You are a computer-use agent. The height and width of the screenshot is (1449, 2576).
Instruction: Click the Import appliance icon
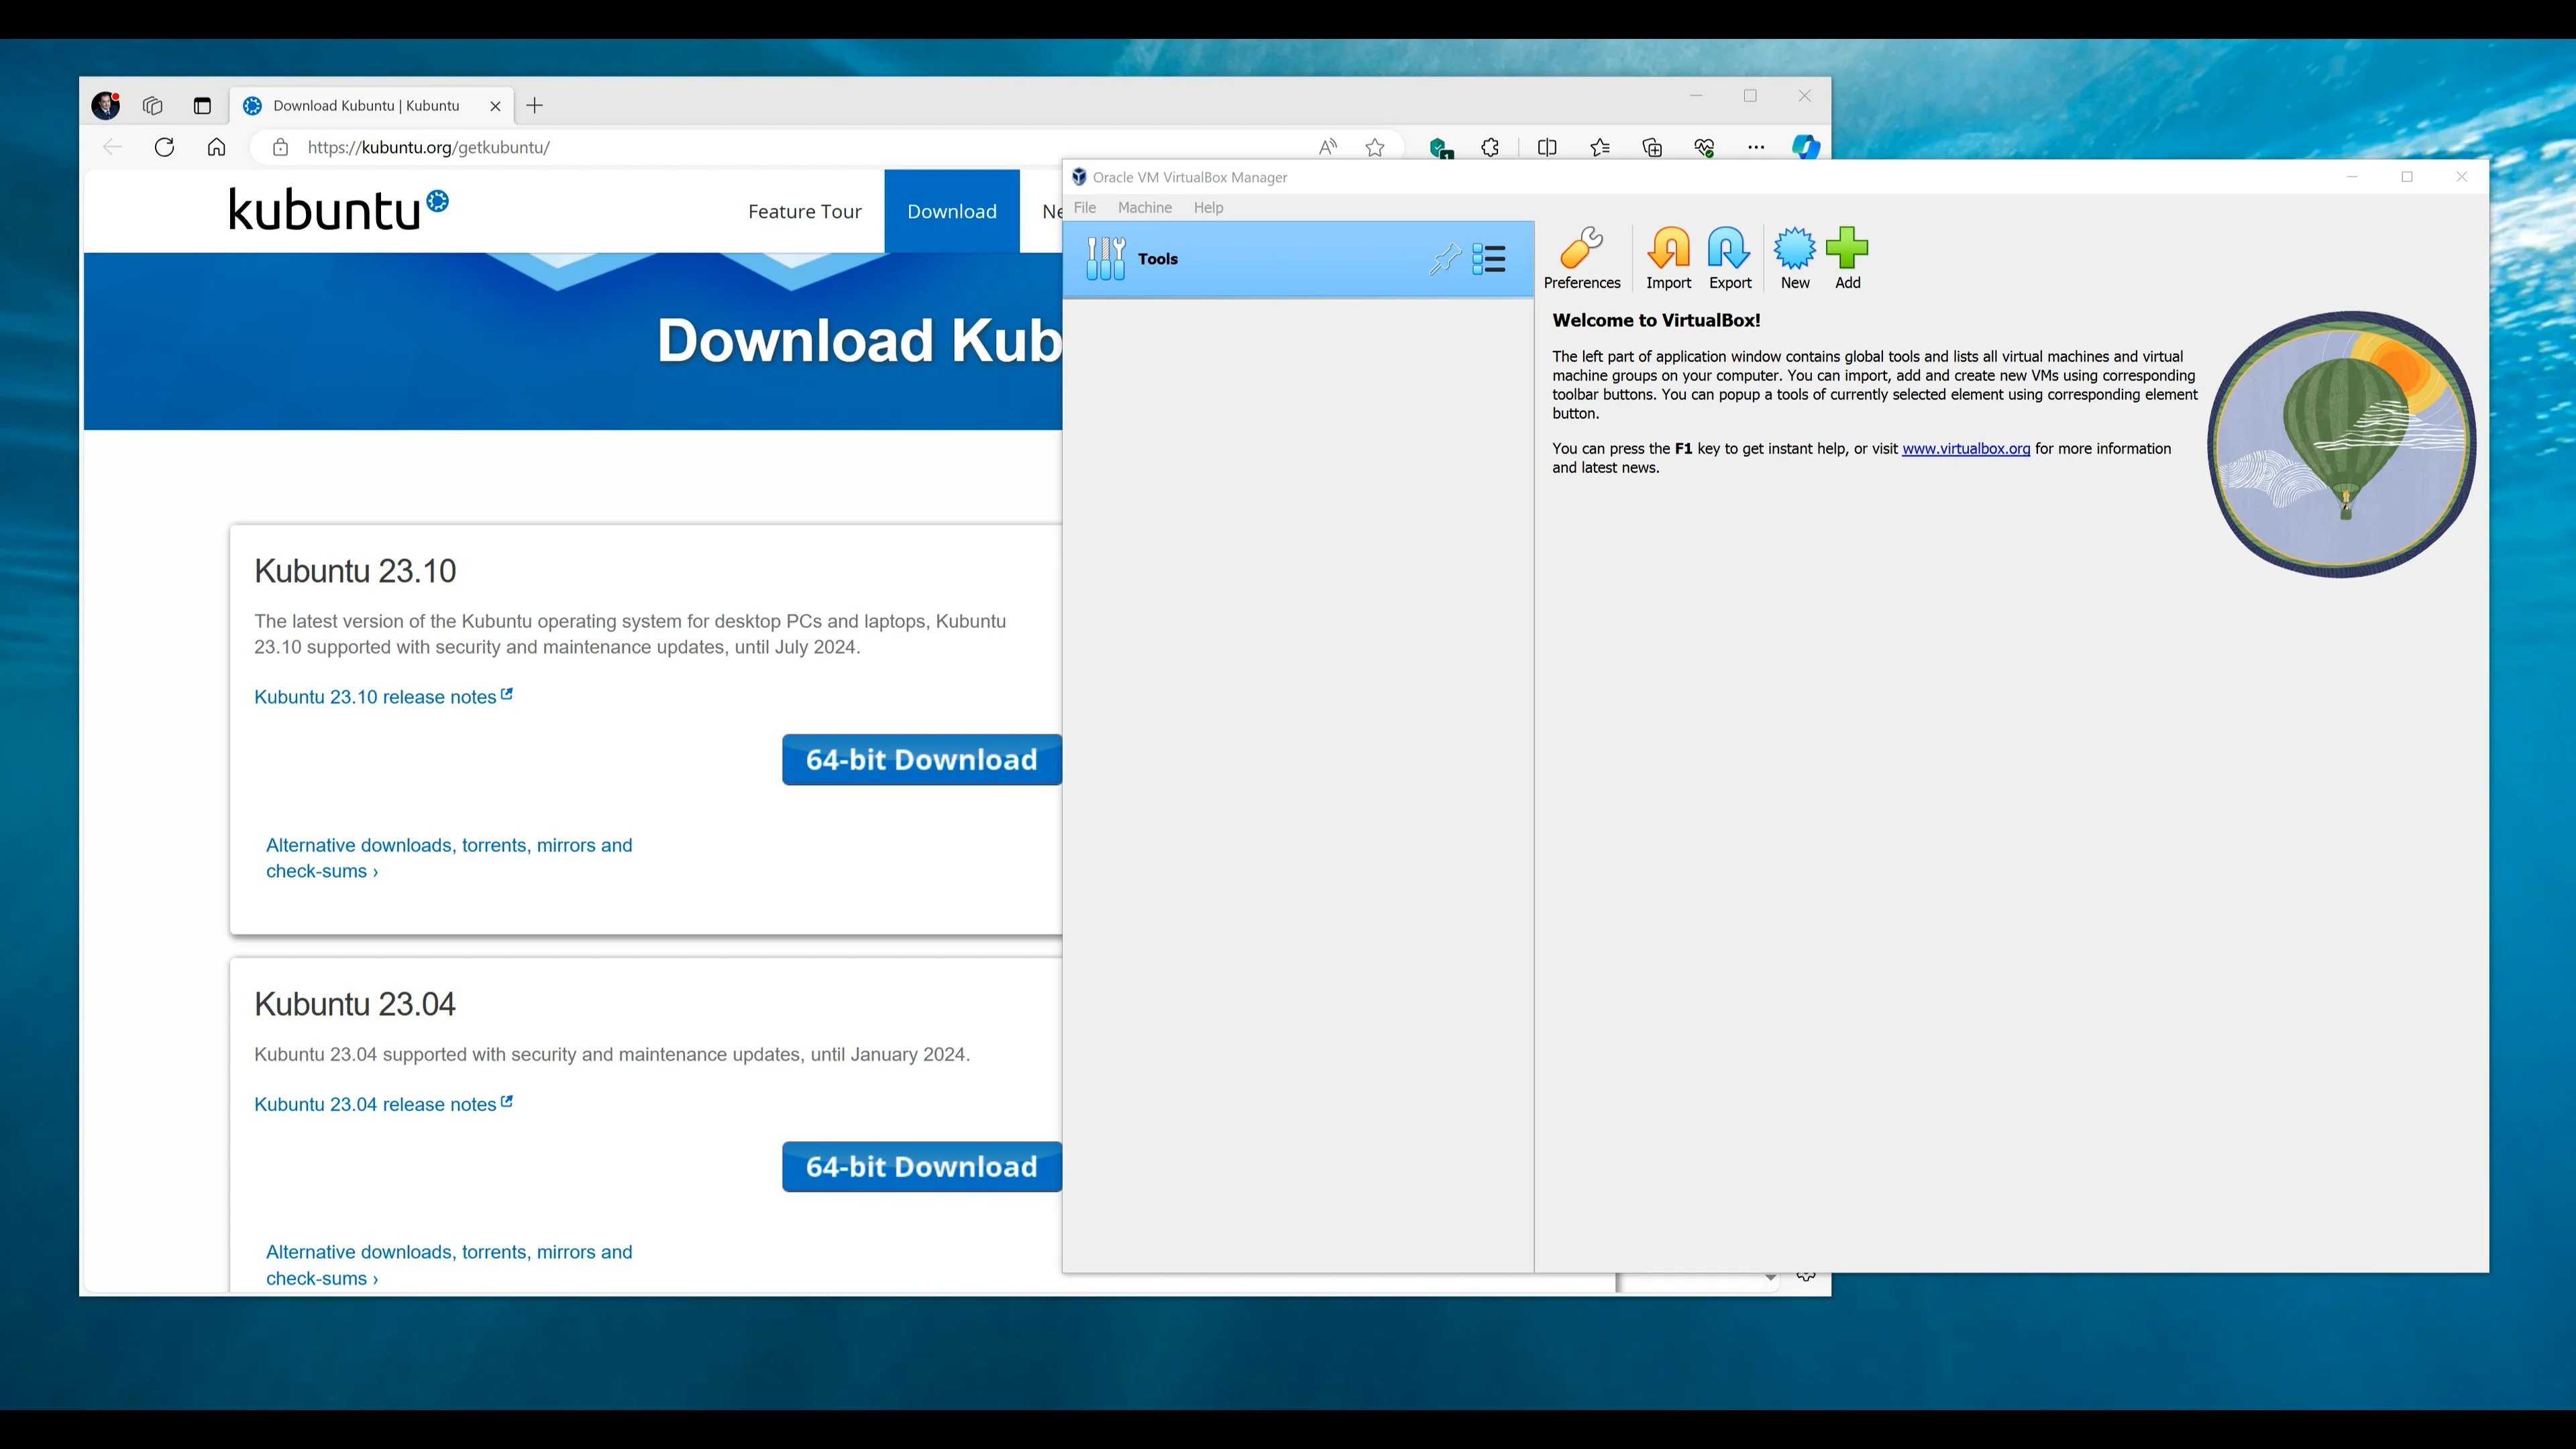point(1668,258)
